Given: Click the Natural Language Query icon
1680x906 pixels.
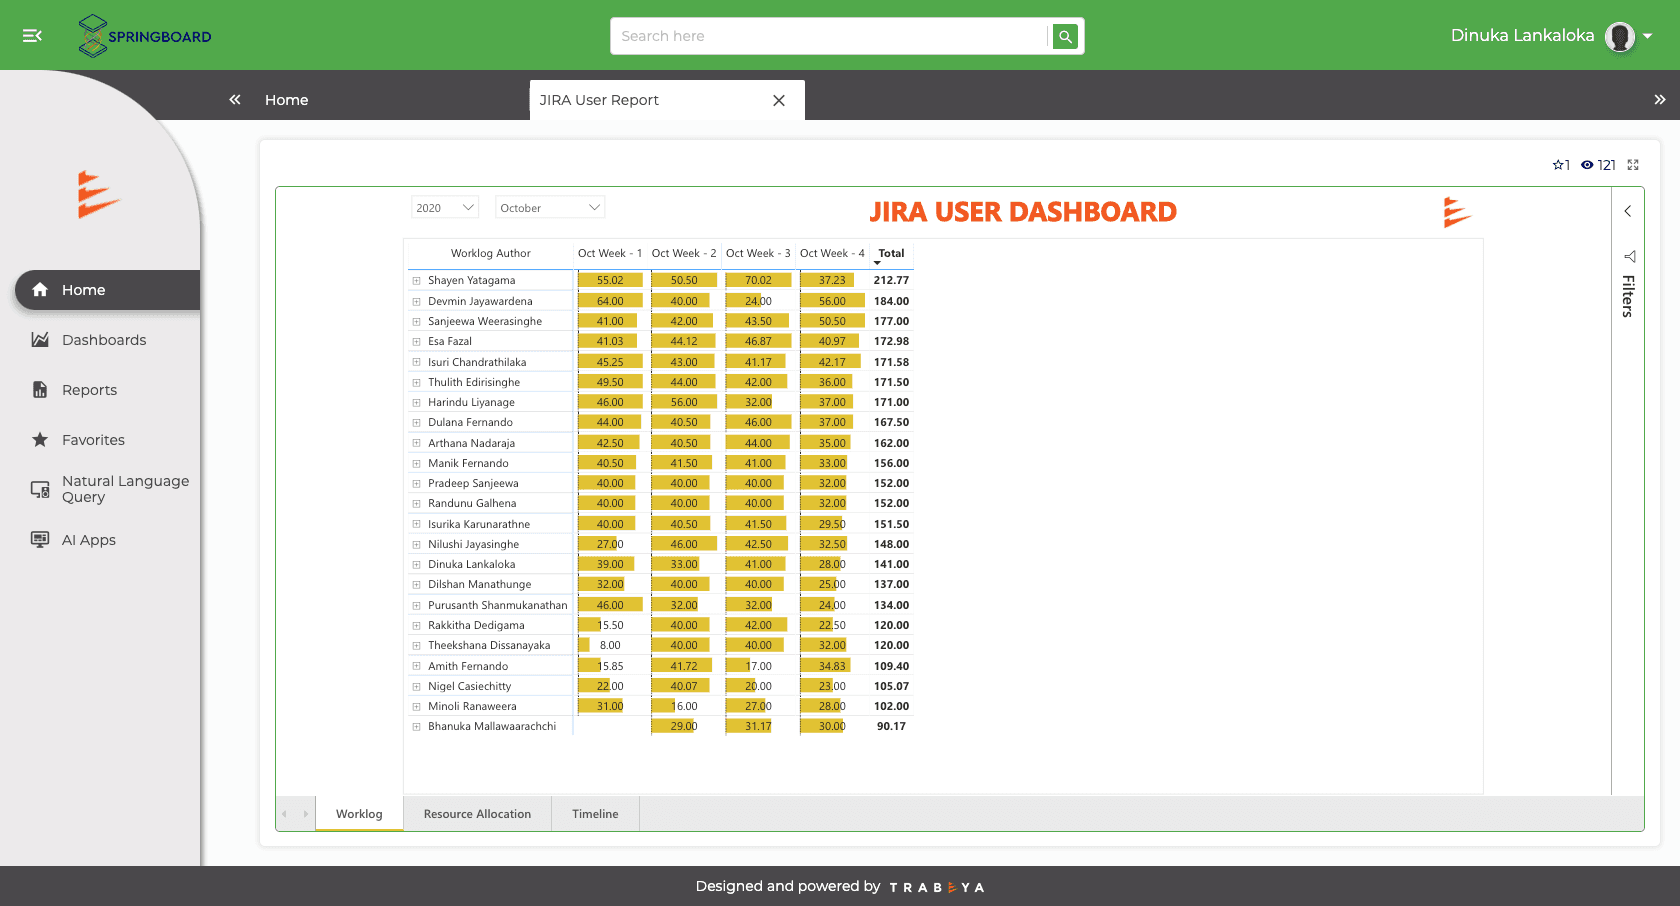Looking at the screenshot, I should pos(40,489).
